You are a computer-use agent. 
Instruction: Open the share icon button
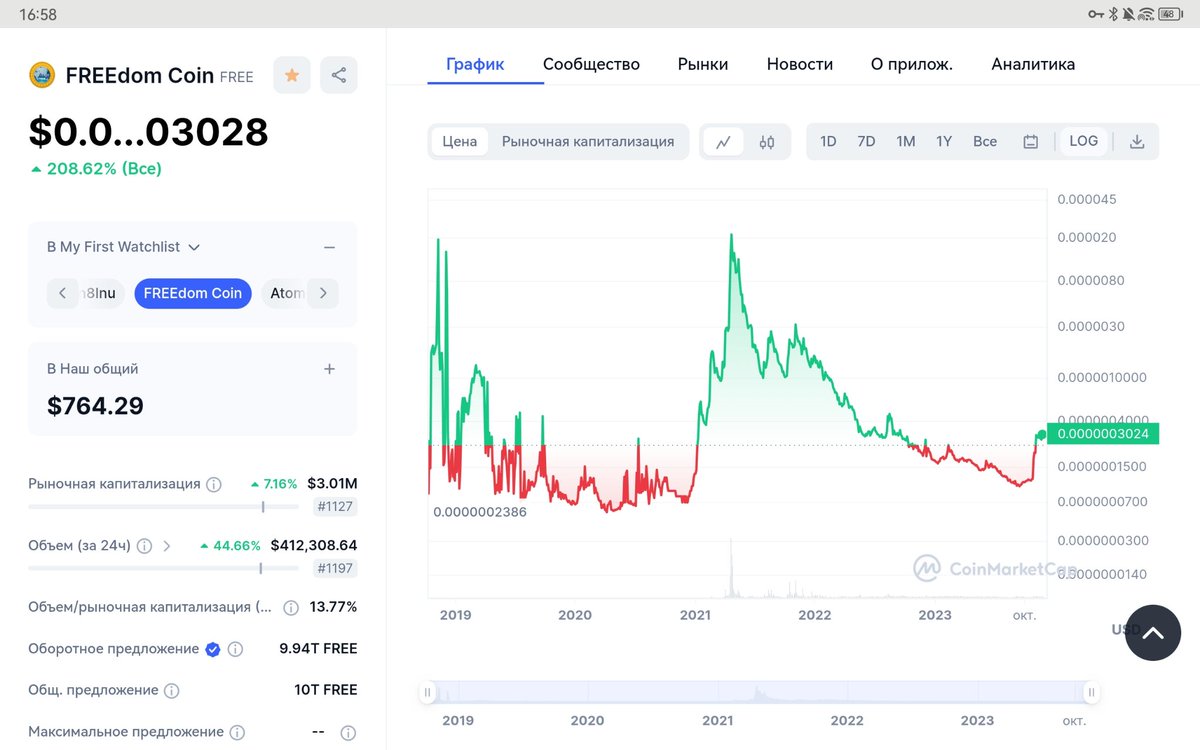339,75
